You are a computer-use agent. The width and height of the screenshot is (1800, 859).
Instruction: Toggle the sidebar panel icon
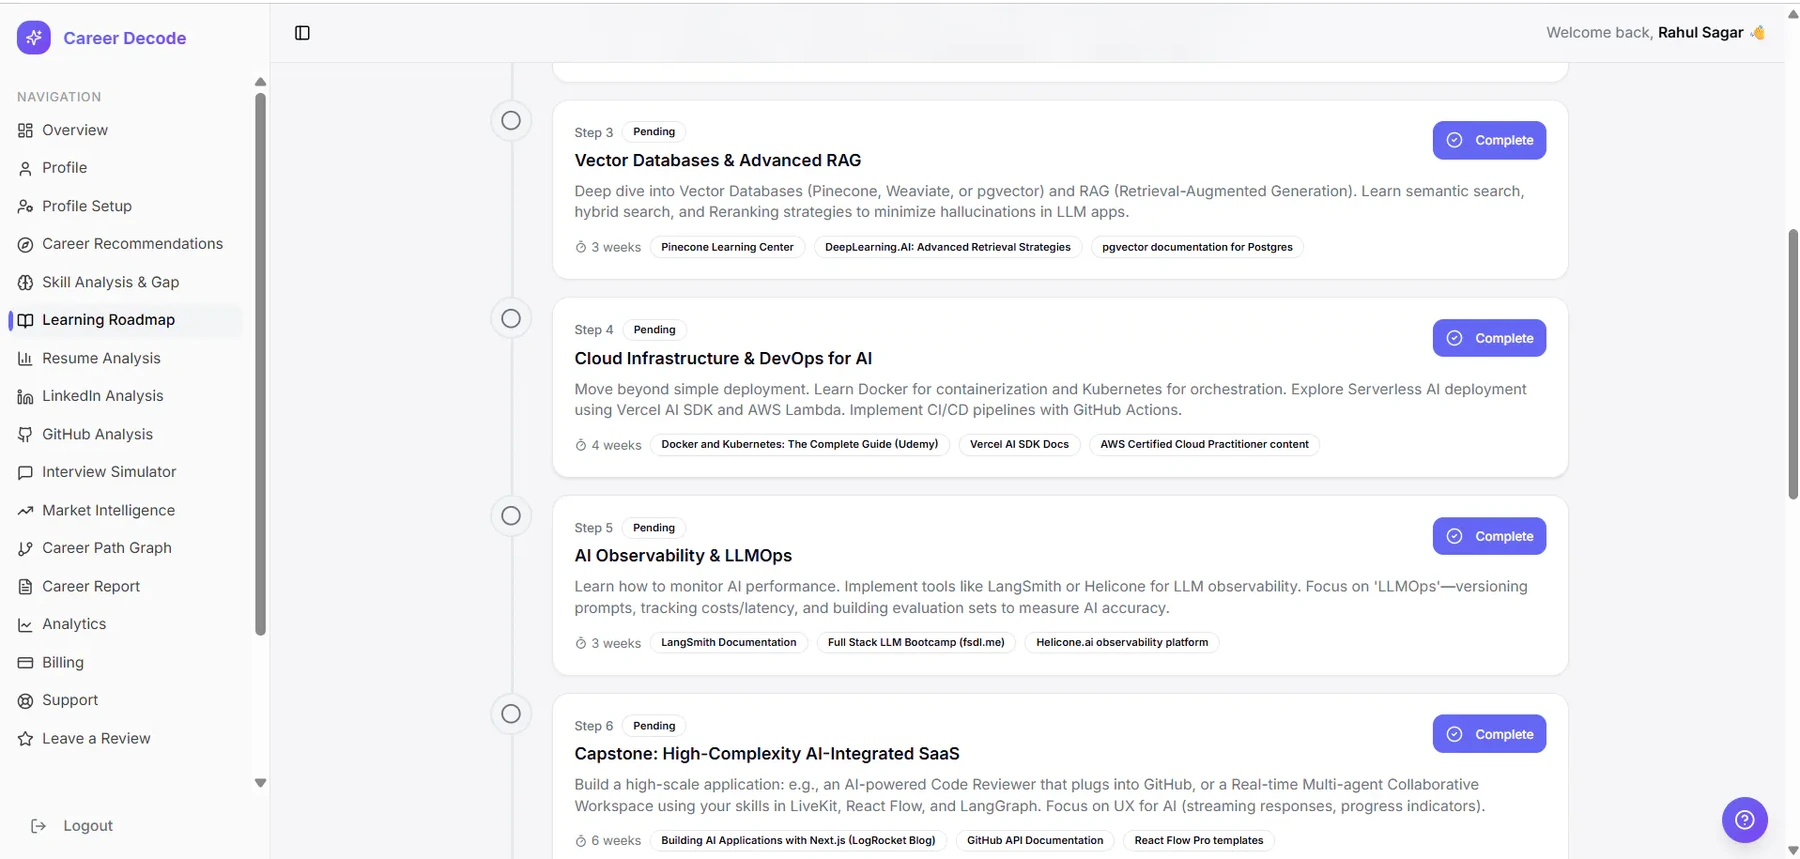pos(302,33)
